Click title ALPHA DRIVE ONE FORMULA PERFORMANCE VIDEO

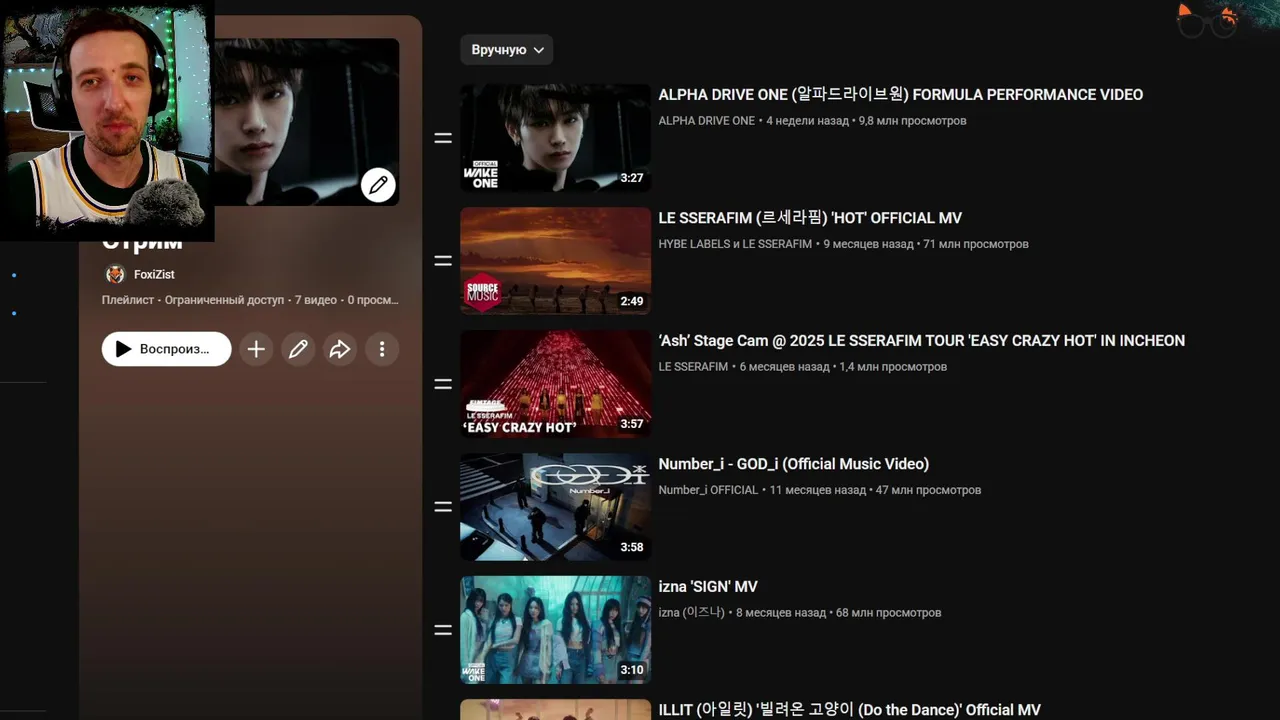(x=900, y=95)
